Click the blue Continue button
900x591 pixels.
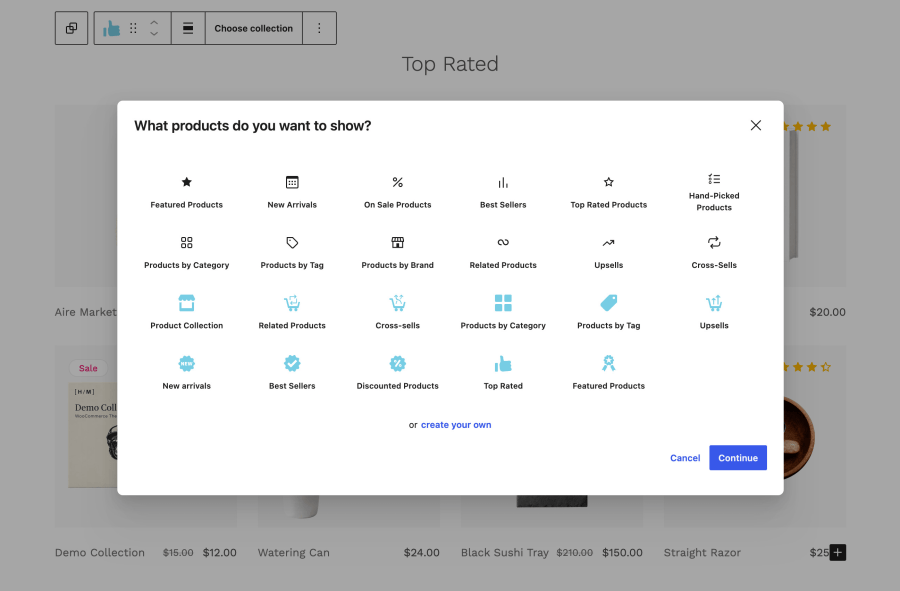coord(738,458)
